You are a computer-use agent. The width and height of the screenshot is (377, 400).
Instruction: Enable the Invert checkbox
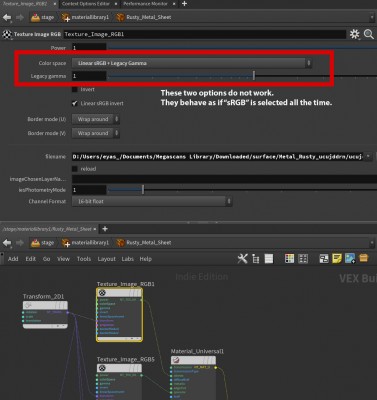click(x=75, y=89)
